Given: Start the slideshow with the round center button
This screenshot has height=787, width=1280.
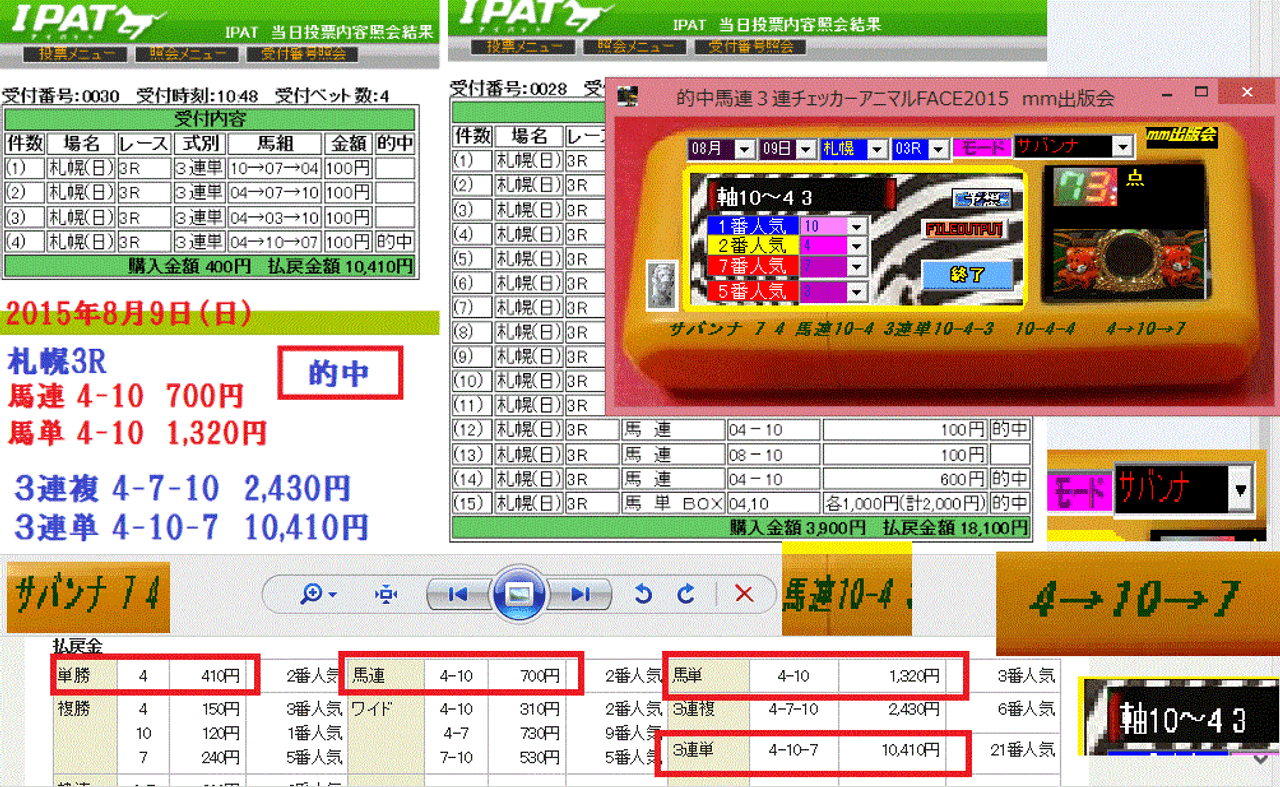Looking at the screenshot, I should pyautogui.click(x=518, y=594).
